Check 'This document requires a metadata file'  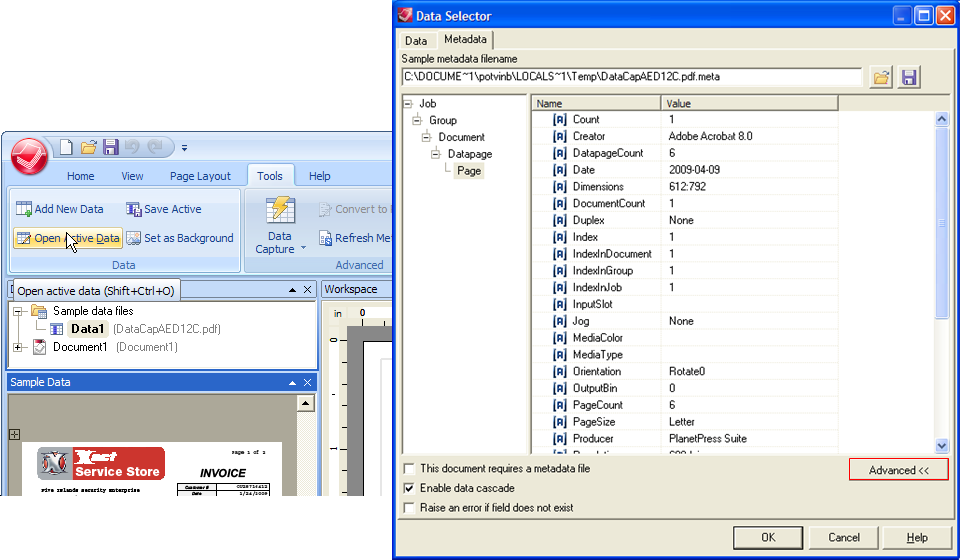408,469
